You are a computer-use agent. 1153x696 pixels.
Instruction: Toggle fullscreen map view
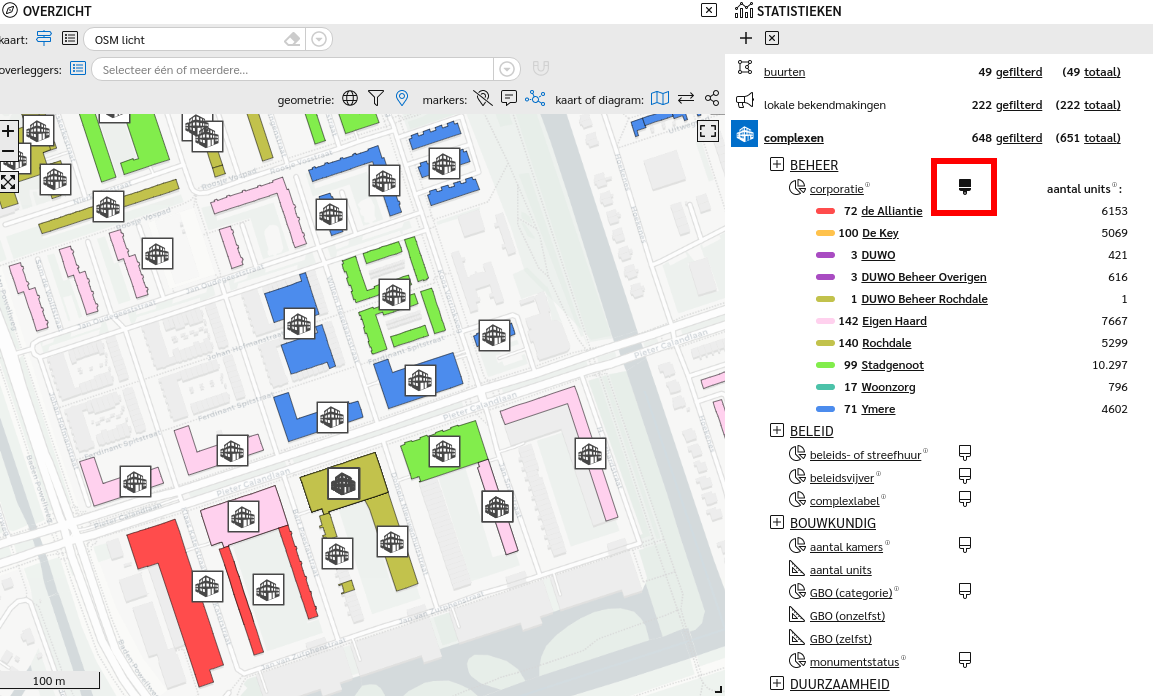click(x=708, y=132)
